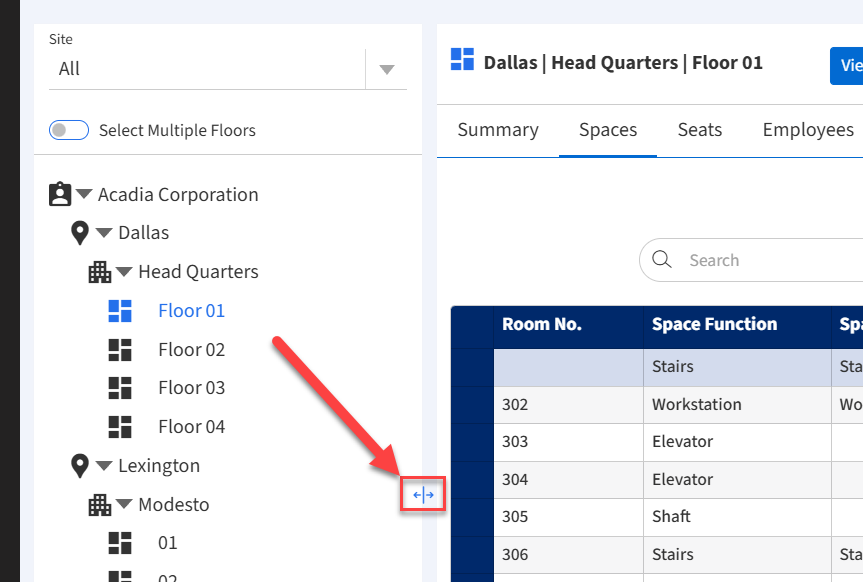Screen dimensions: 863x582
Task: Switch to the Summary tab
Action: pyautogui.click(x=498, y=130)
